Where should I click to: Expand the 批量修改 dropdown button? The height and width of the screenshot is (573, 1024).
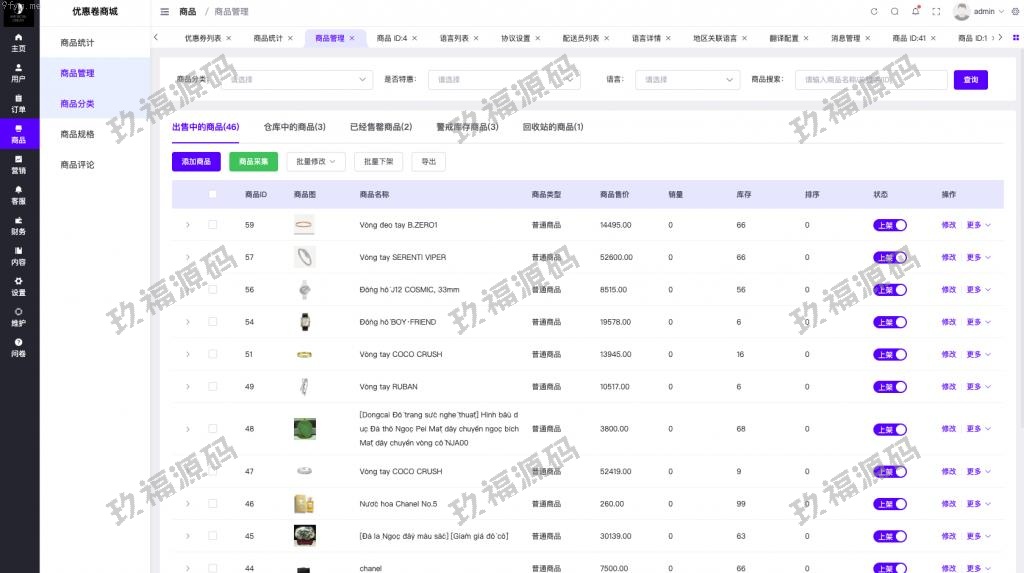pos(316,161)
